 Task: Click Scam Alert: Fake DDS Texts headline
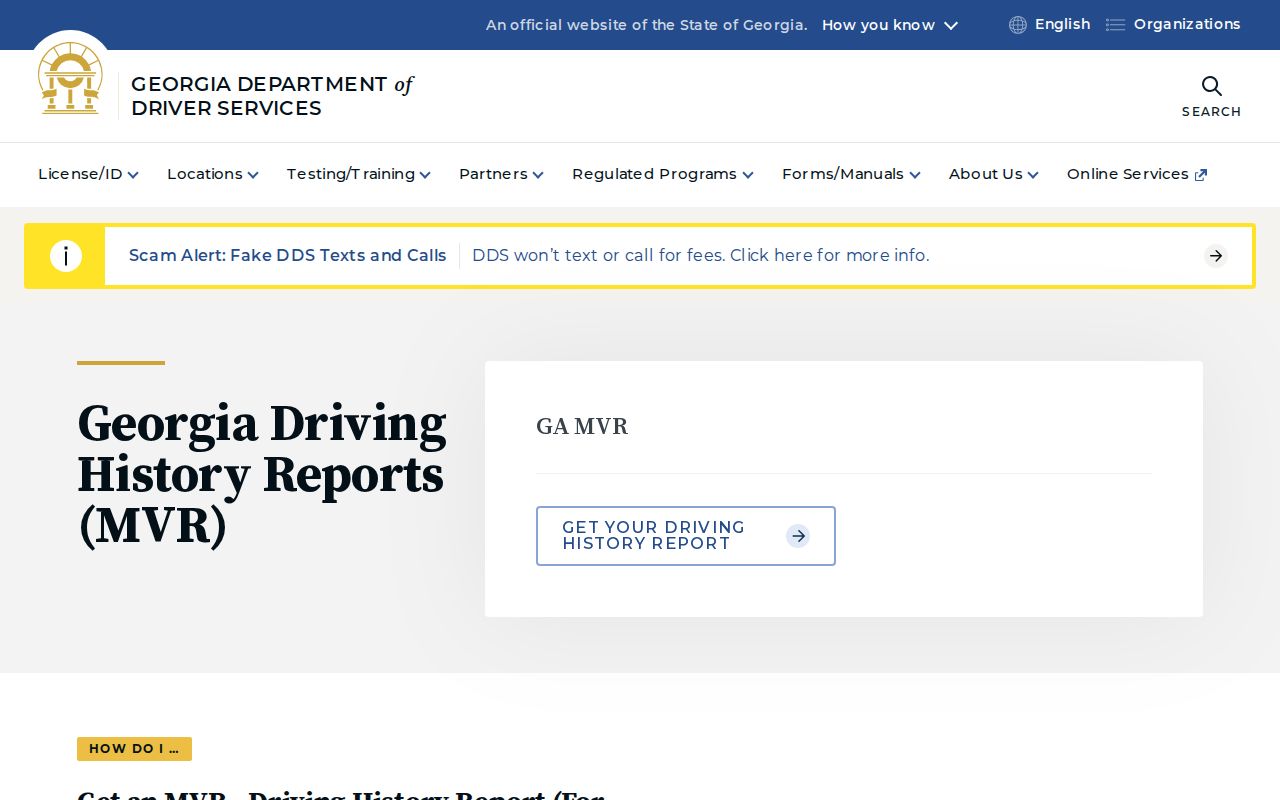tap(288, 256)
